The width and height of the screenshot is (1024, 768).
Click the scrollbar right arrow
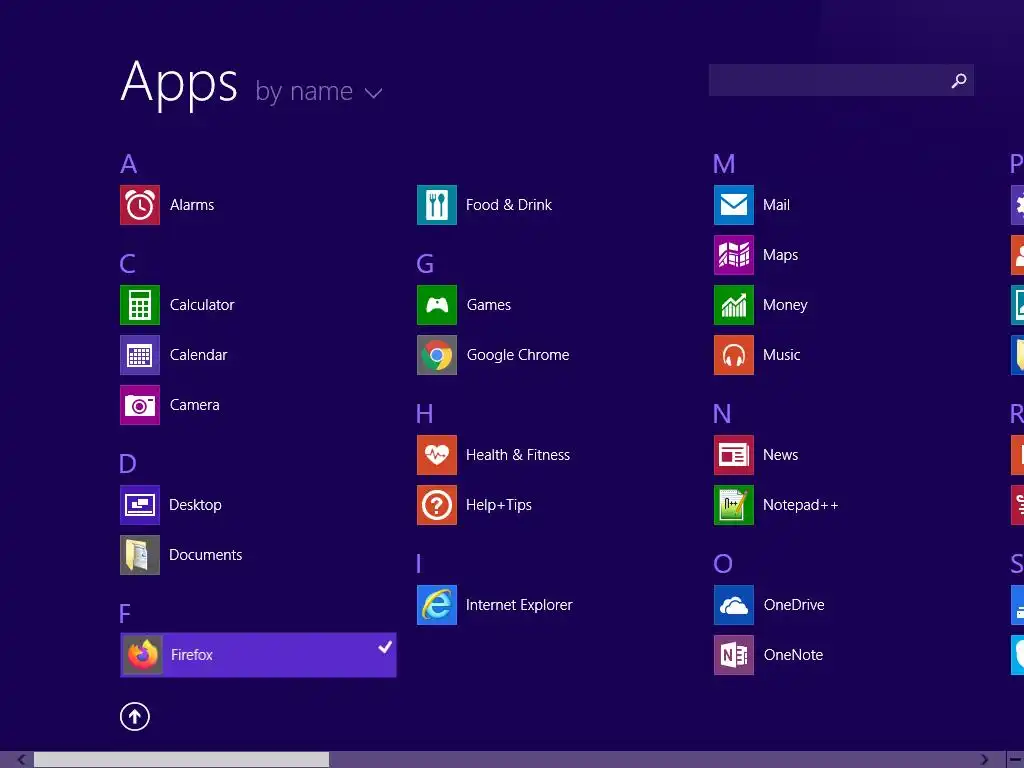pyautogui.click(x=984, y=760)
